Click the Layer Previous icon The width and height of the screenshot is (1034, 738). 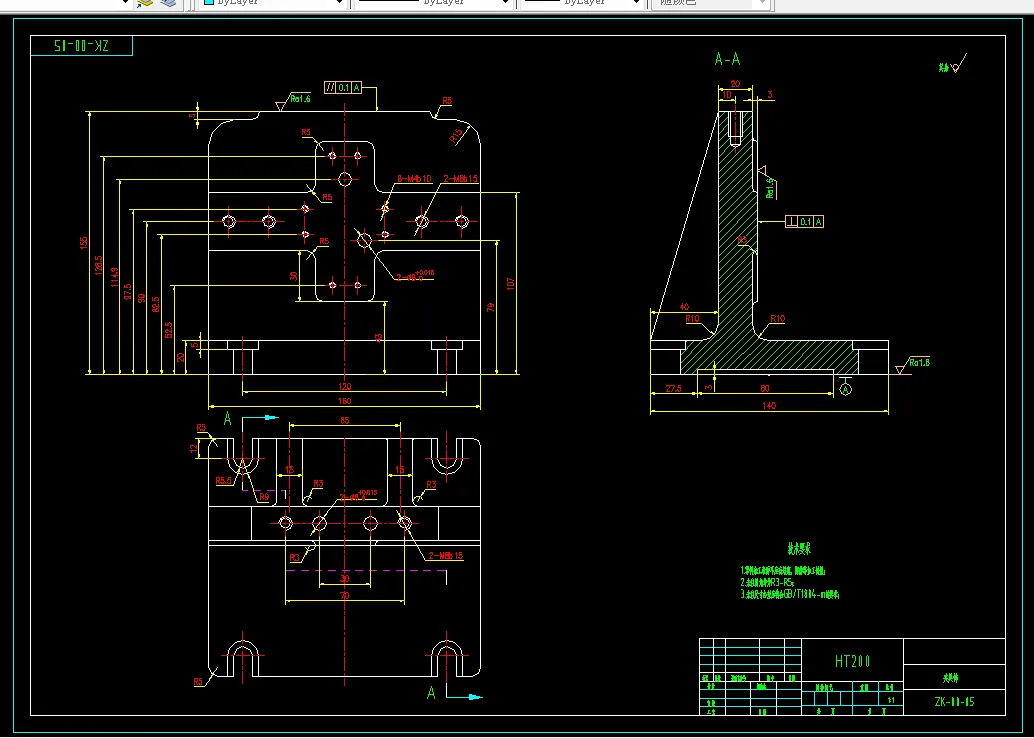[168, 3]
